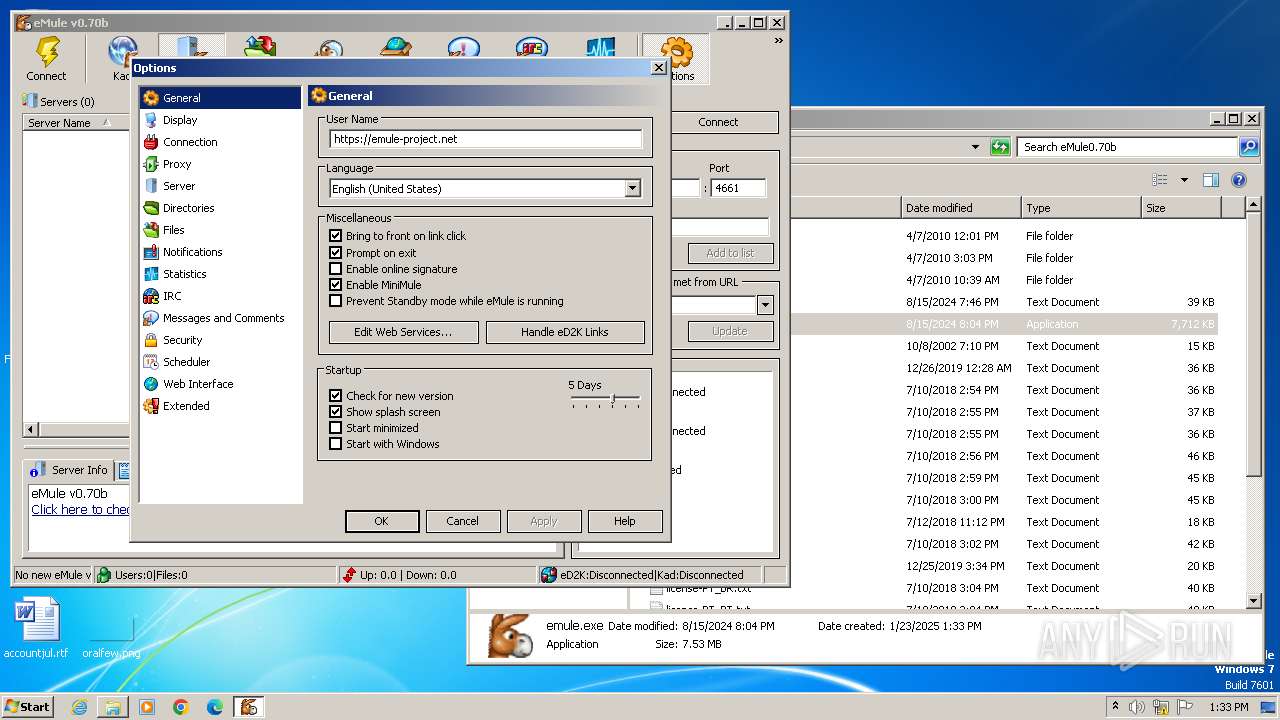1280x720 pixels.
Task: Expand the eMule toolbar overflow chevron
Action: pyautogui.click(x=778, y=41)
